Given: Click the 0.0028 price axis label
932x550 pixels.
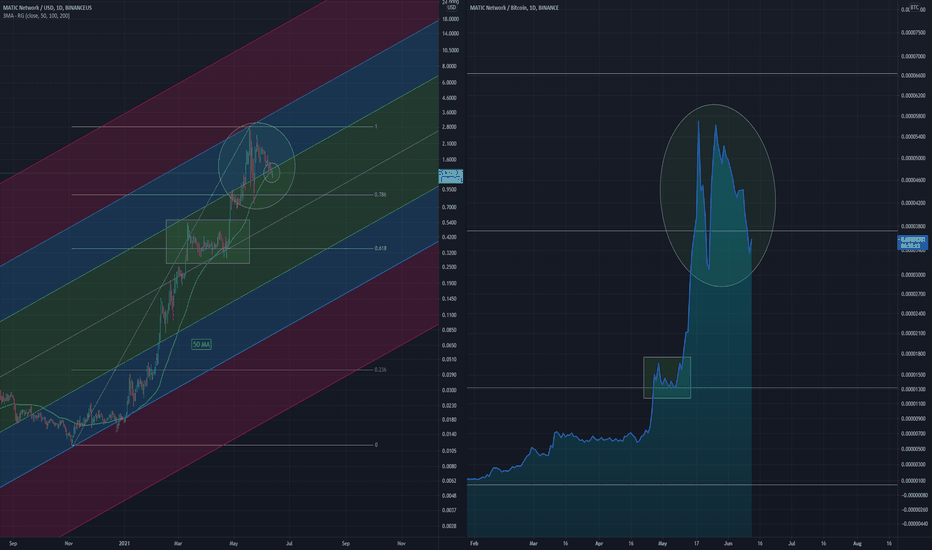Looking at the screenshot, I should pyautogui.click(x=450, y=526).
